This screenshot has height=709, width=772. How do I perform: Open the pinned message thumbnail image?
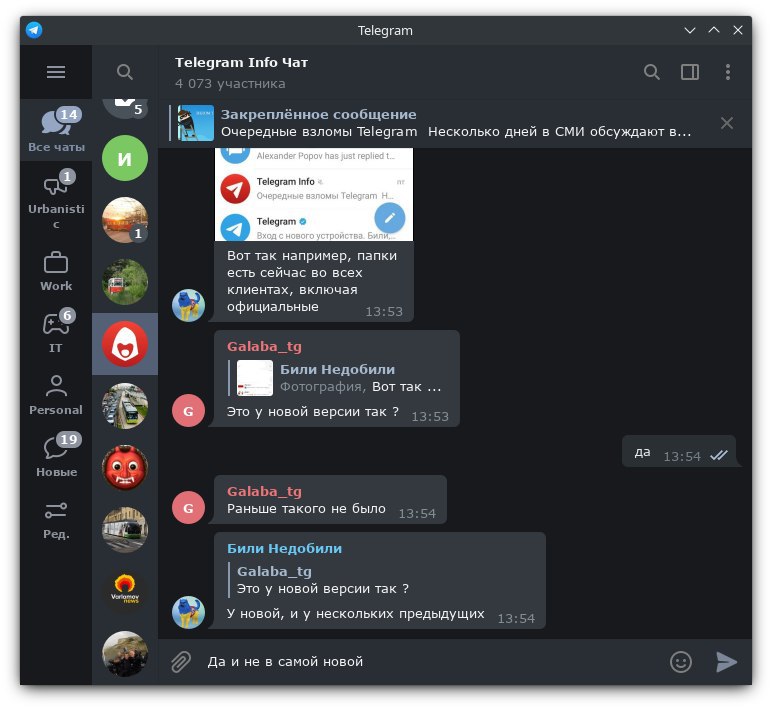[195, 123]
